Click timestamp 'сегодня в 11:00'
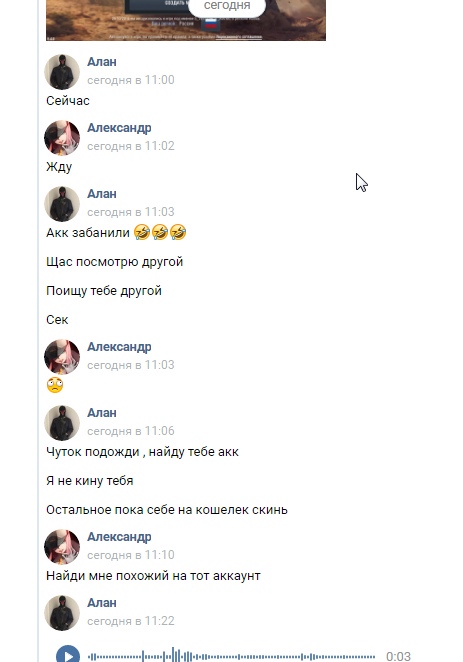The image size is (463, 662). click(x=131, y=80)
